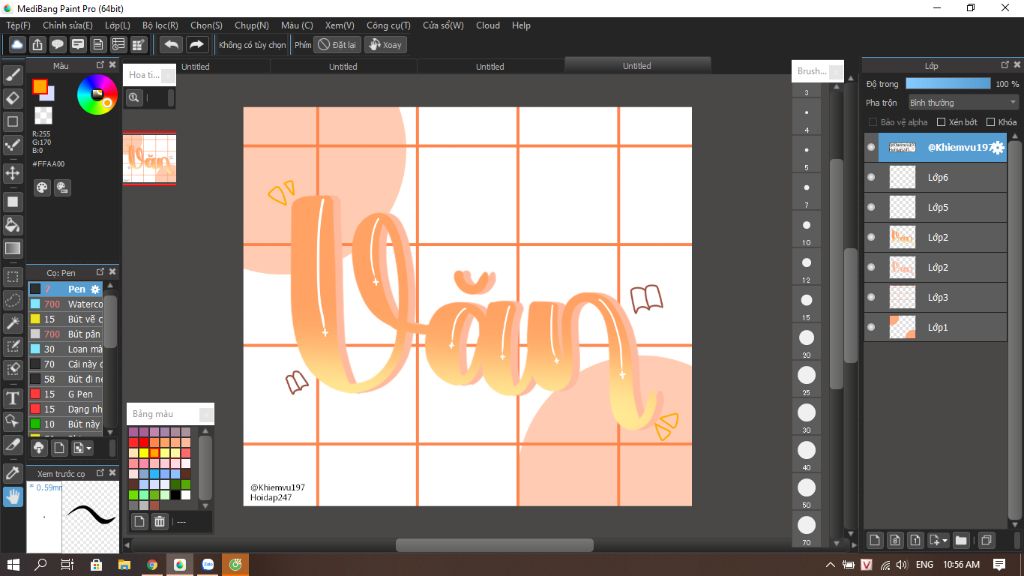Select the G Pen brush
This screenshot has height=576, width=1024.
tap(65, 394)
